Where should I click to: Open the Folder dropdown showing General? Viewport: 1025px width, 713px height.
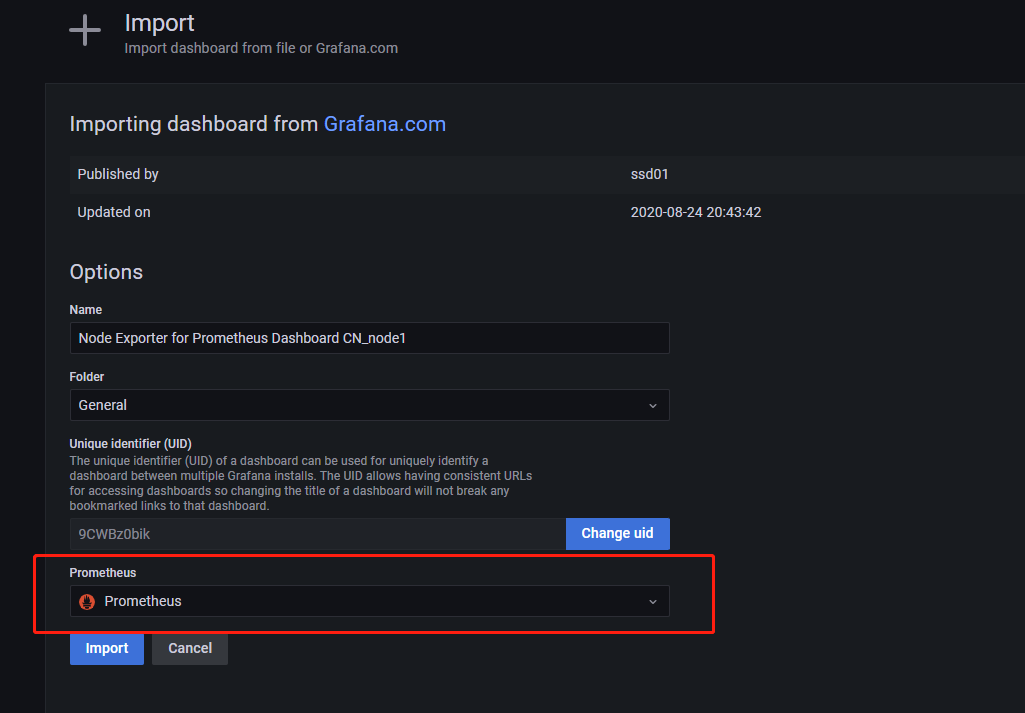[369, 405]
